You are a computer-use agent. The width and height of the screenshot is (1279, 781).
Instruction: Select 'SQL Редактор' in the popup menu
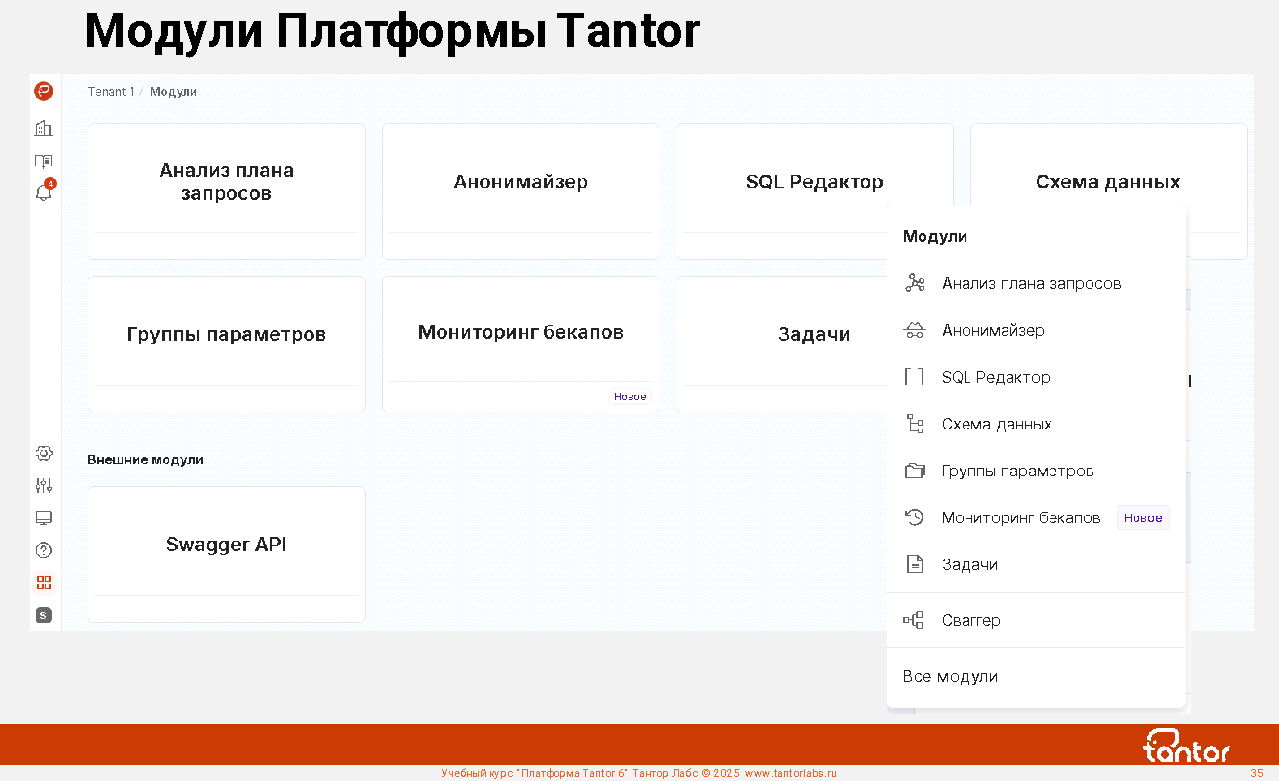pyautogui.click(x=996, y=378)
